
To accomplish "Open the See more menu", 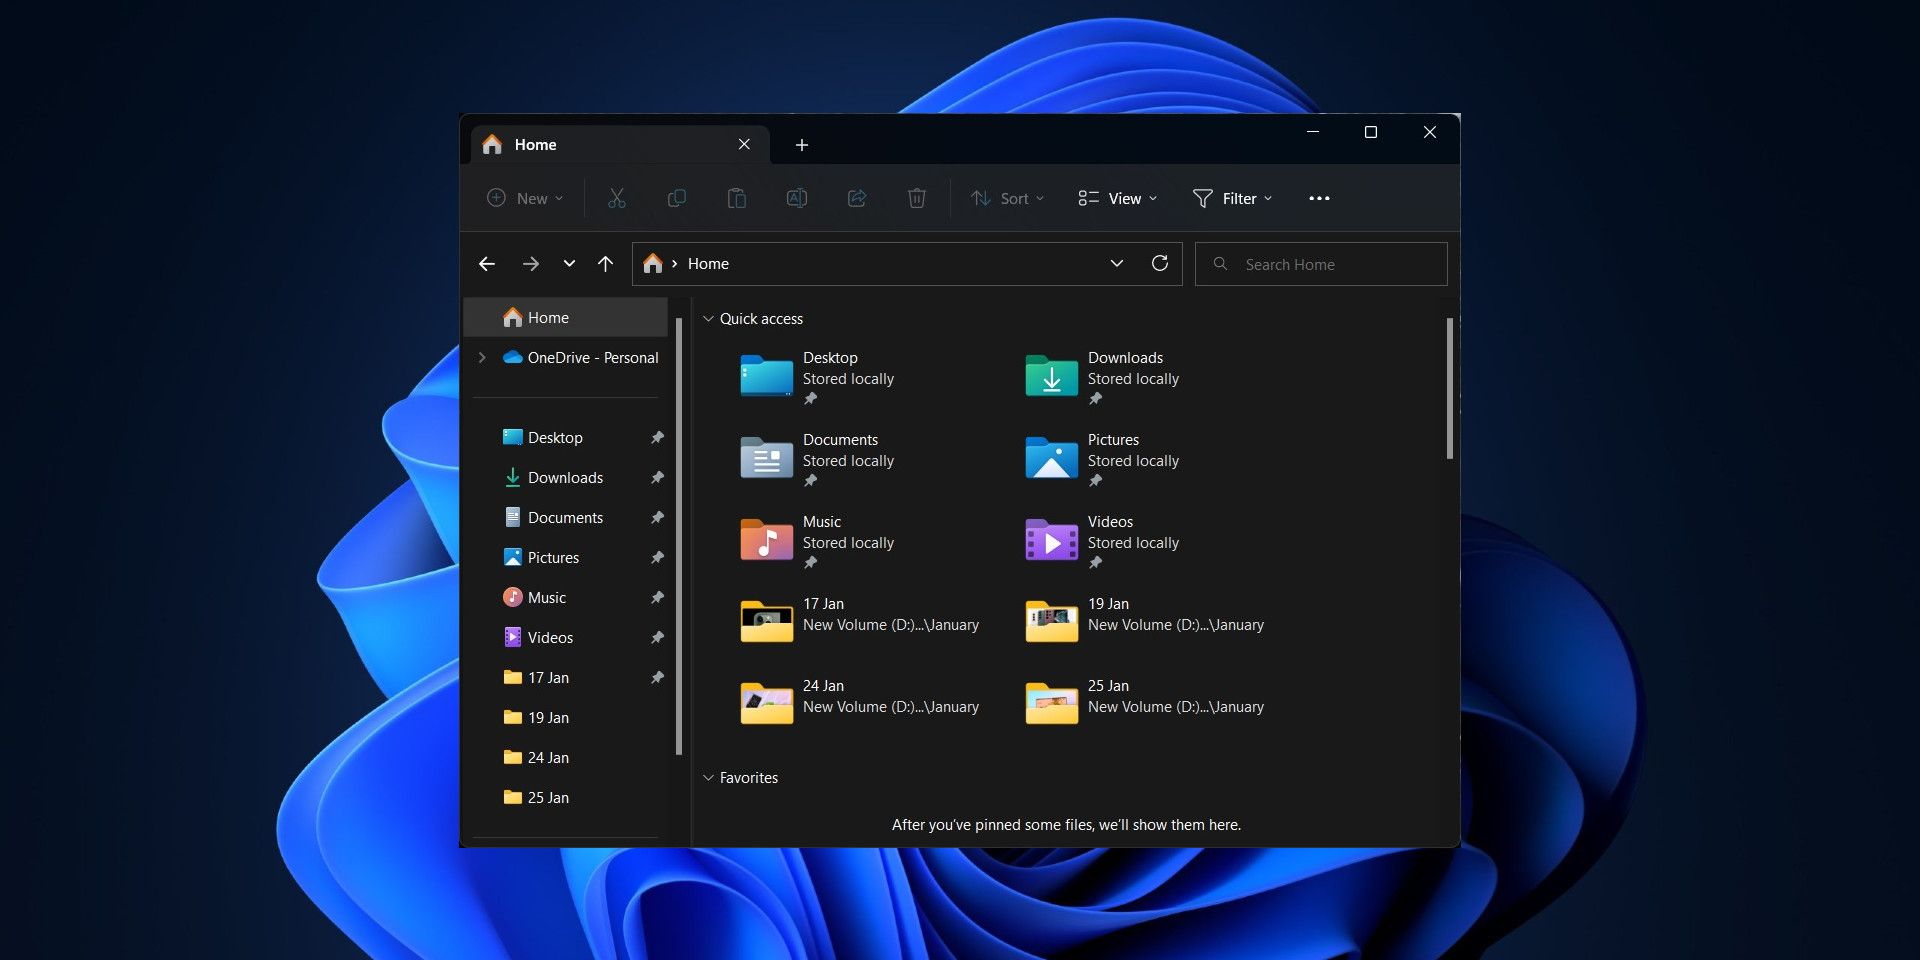I will coord(1318,198).
